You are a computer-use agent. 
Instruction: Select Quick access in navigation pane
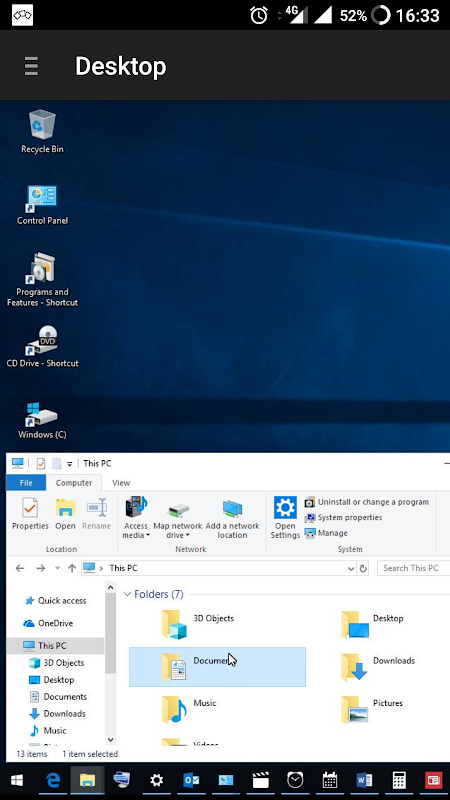coord(56,601)
